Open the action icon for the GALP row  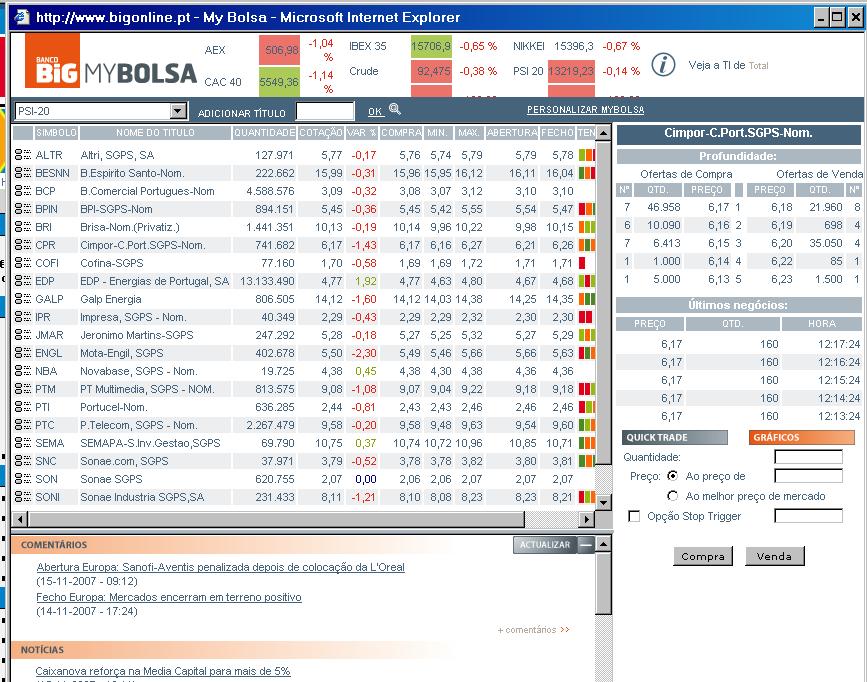pyautogui.click(x=23, y=298)
